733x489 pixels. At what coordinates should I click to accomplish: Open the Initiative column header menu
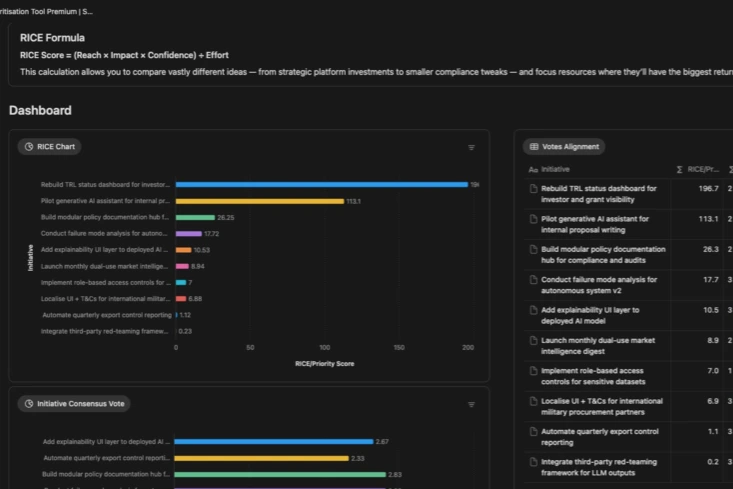555,170
